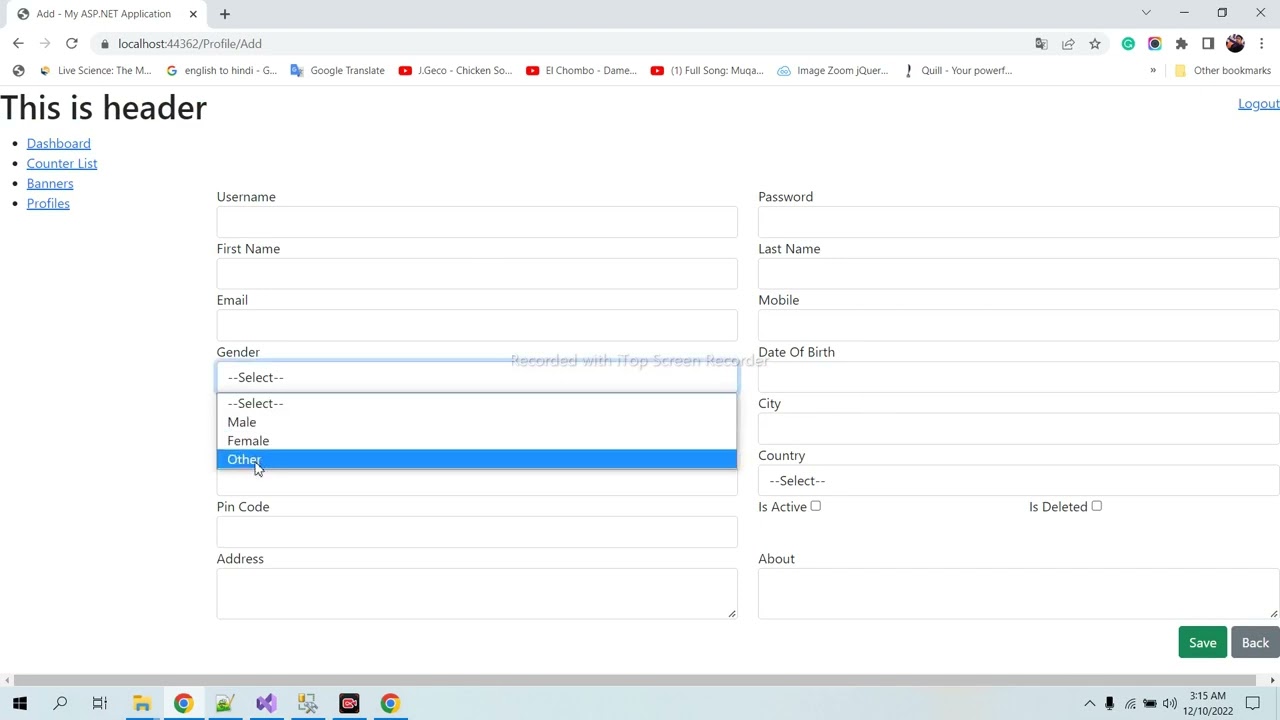Choose Male in Gender list

pos(477,422)
